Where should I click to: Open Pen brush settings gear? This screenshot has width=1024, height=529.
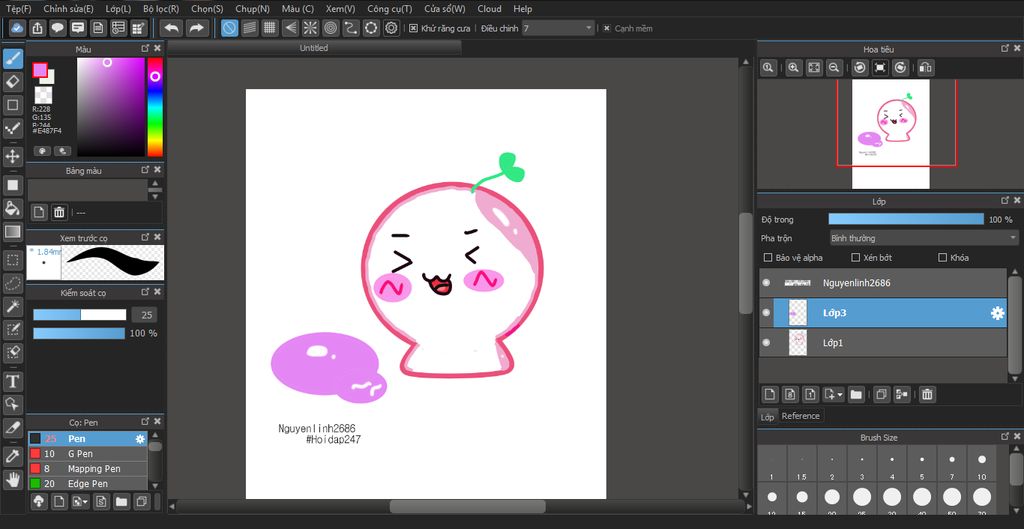(140, 439)
